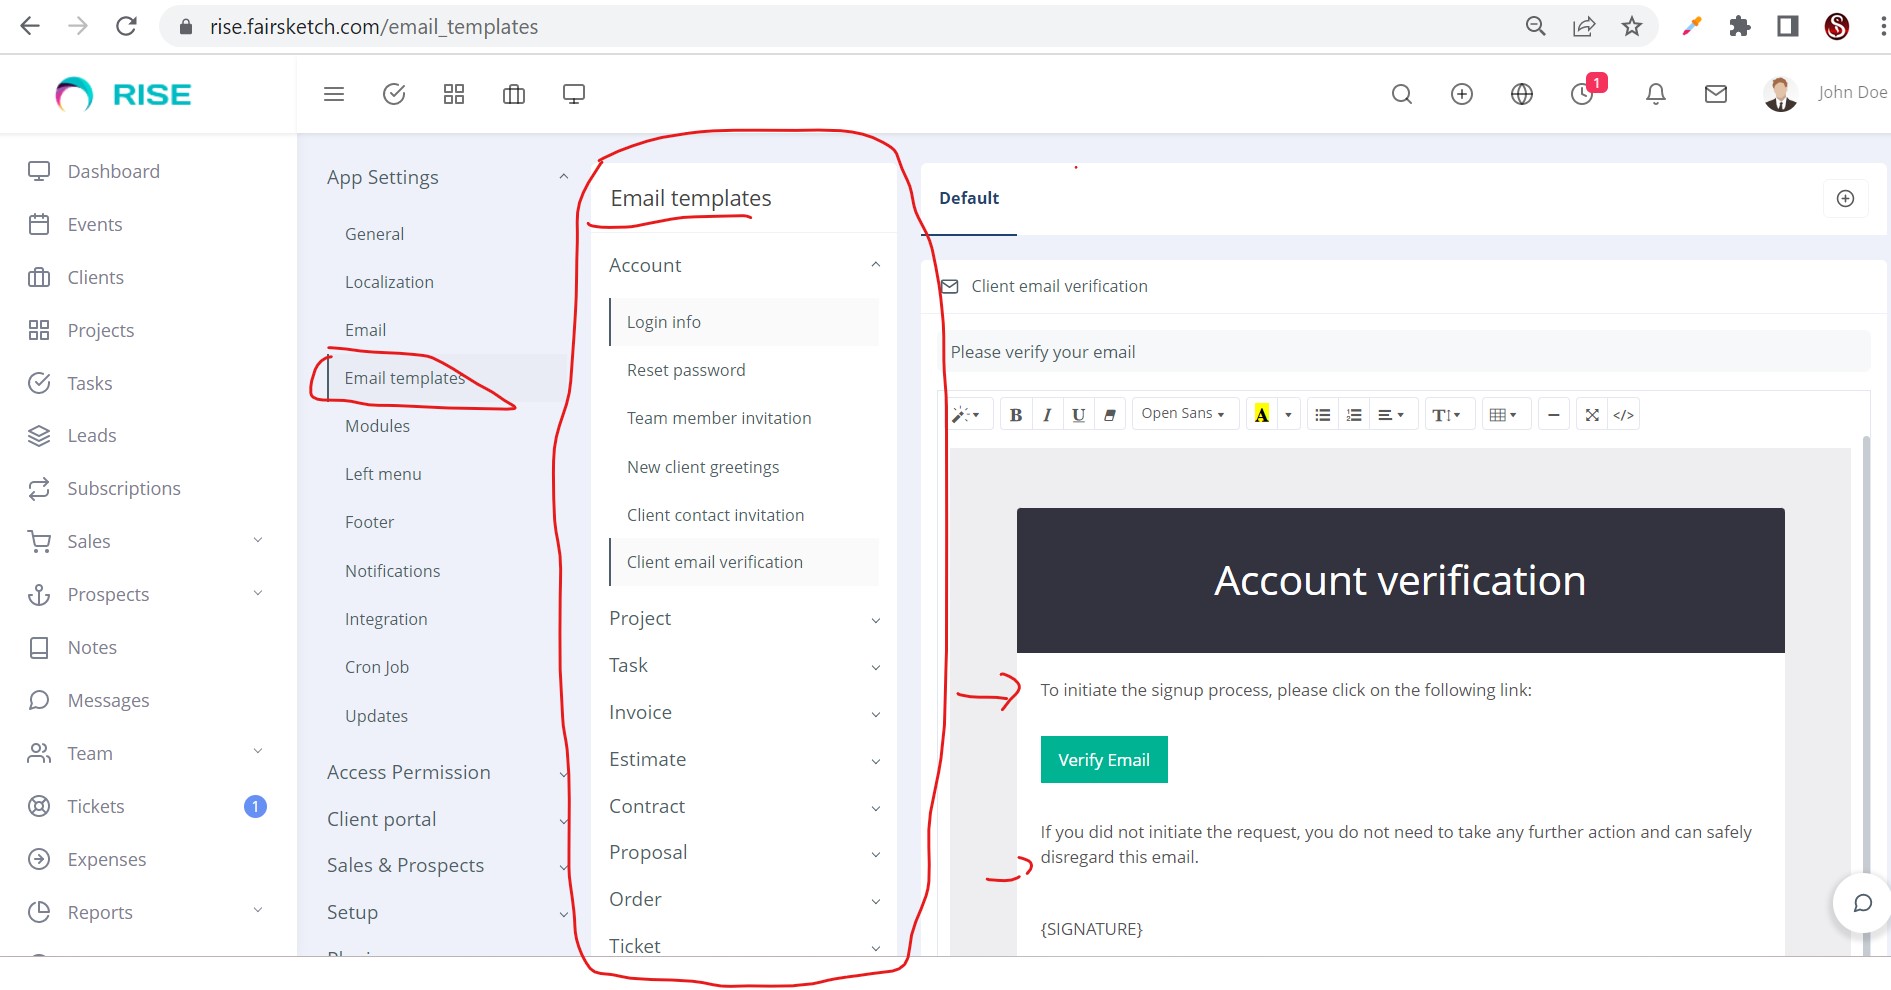The height and width of the screenshot is (990, 1891).
Task: Open the floating chat bubble button
Action: (x=1862, y=903)
